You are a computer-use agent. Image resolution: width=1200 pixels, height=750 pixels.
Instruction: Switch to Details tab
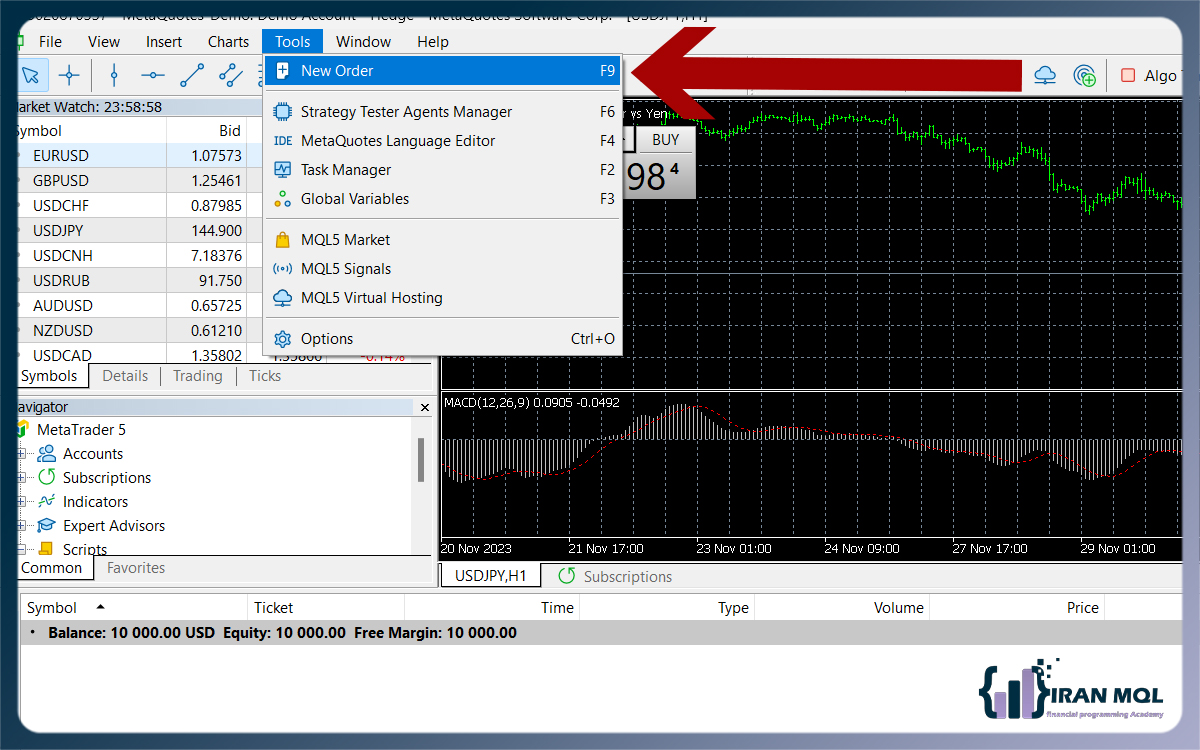125,376
